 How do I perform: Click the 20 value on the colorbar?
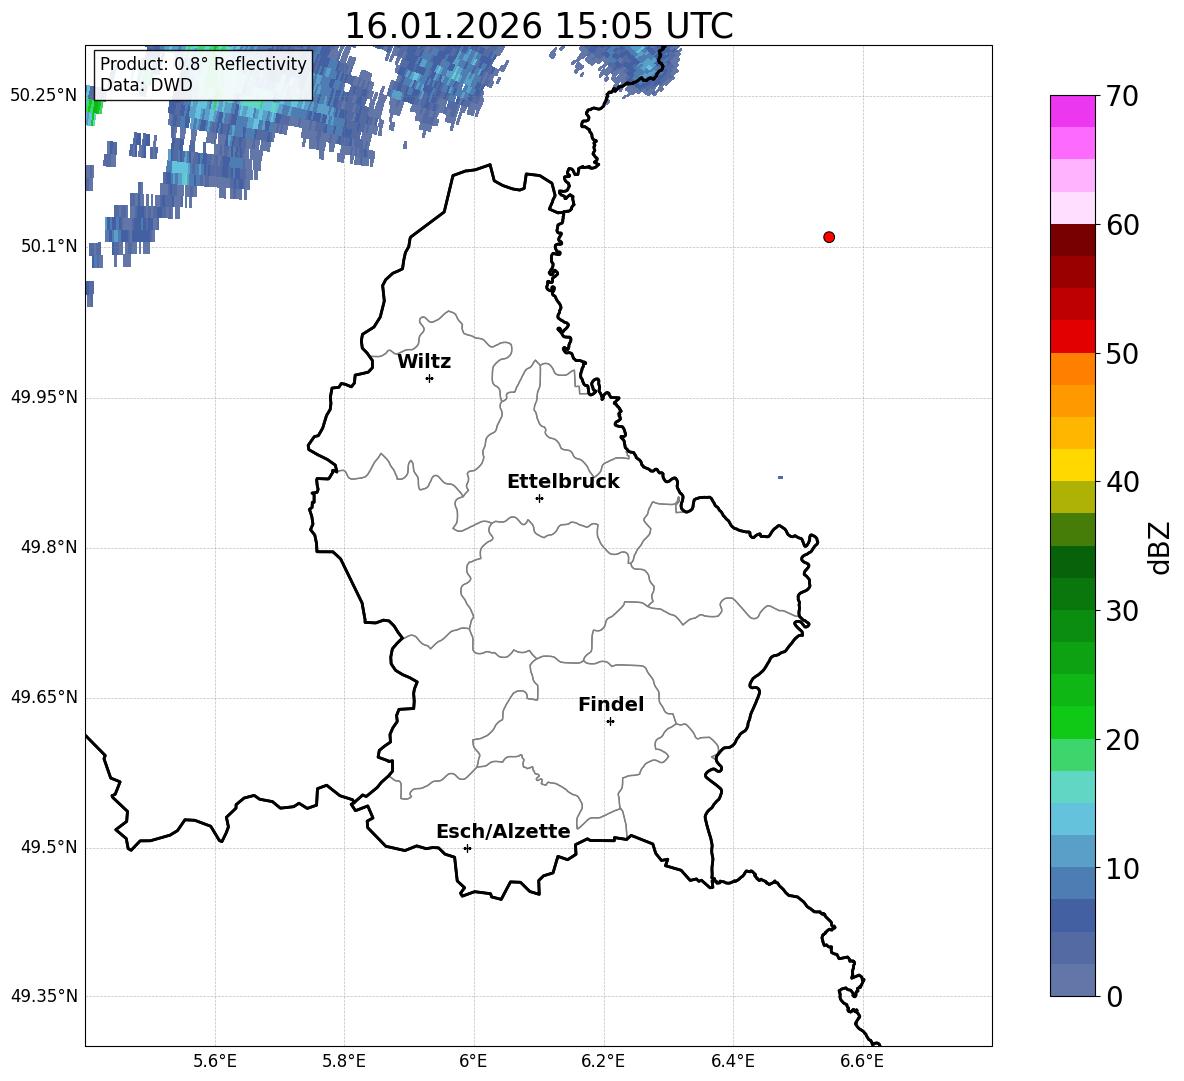pyautogui.click(x=1122, y=740)
